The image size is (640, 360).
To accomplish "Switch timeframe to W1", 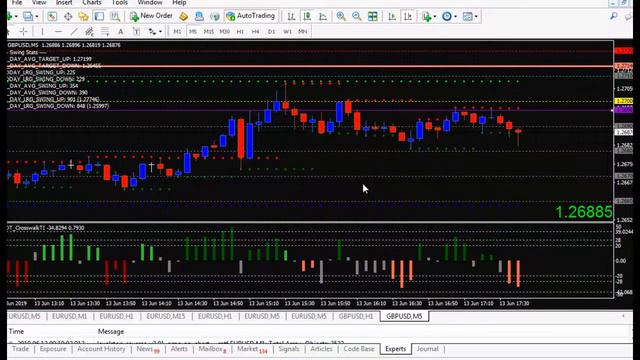I will (287, 31).
